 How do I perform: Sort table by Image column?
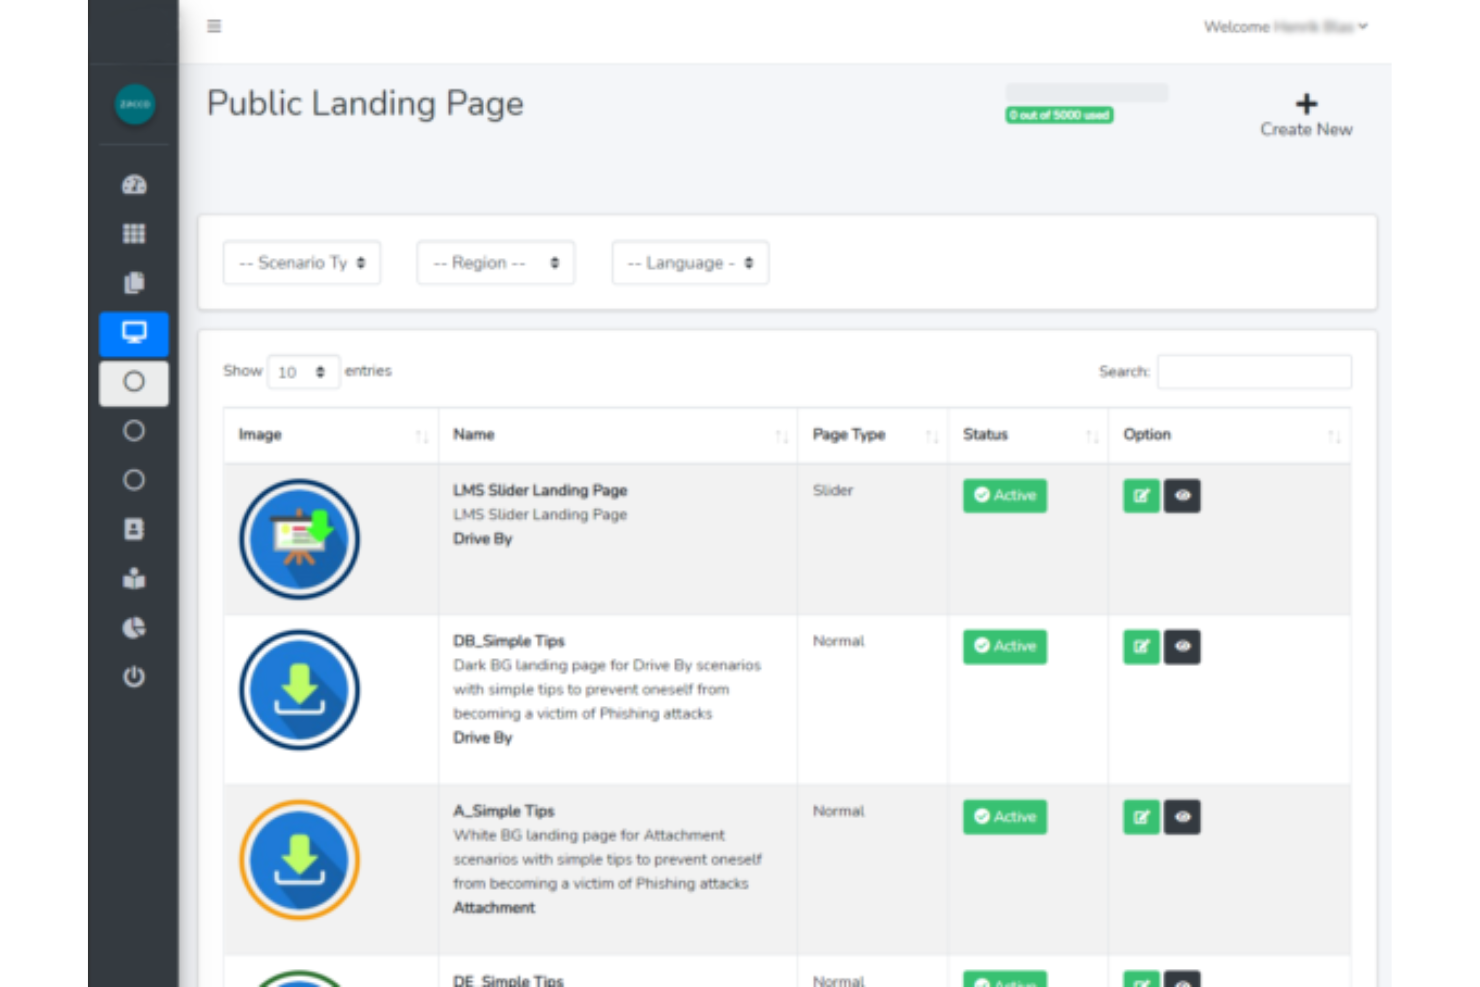pos(330,435)
